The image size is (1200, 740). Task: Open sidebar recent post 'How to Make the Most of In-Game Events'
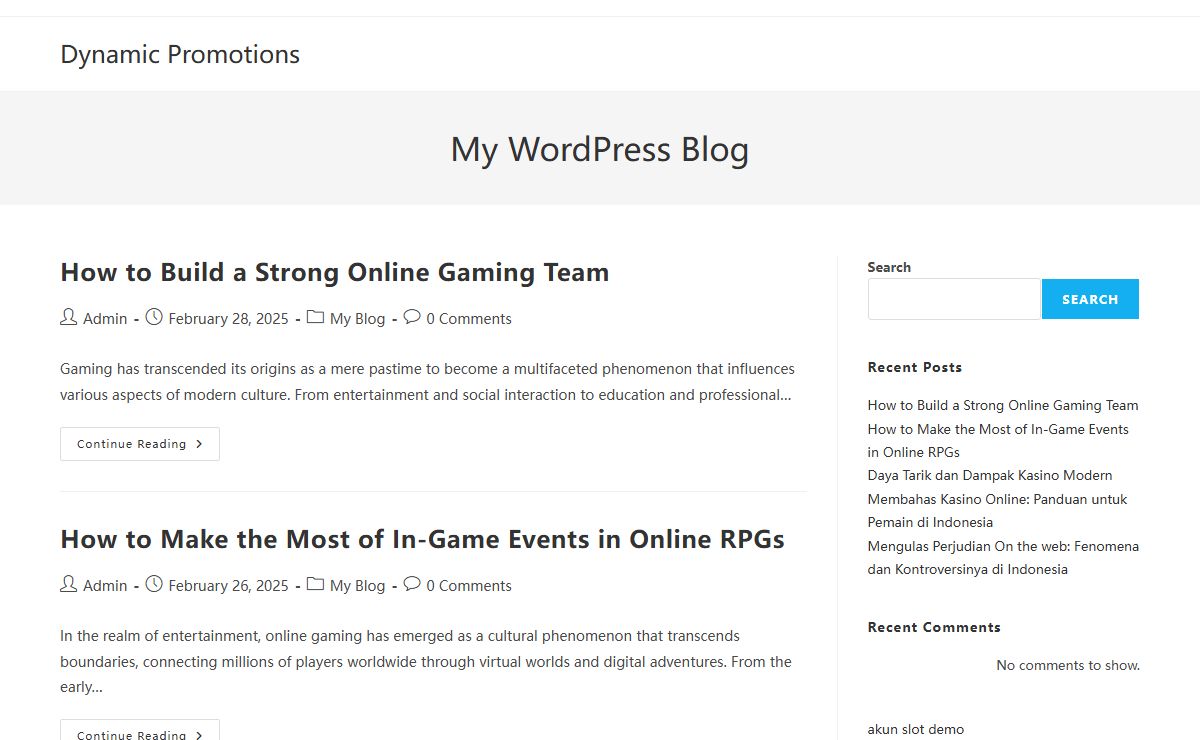[x=998, y=440]
